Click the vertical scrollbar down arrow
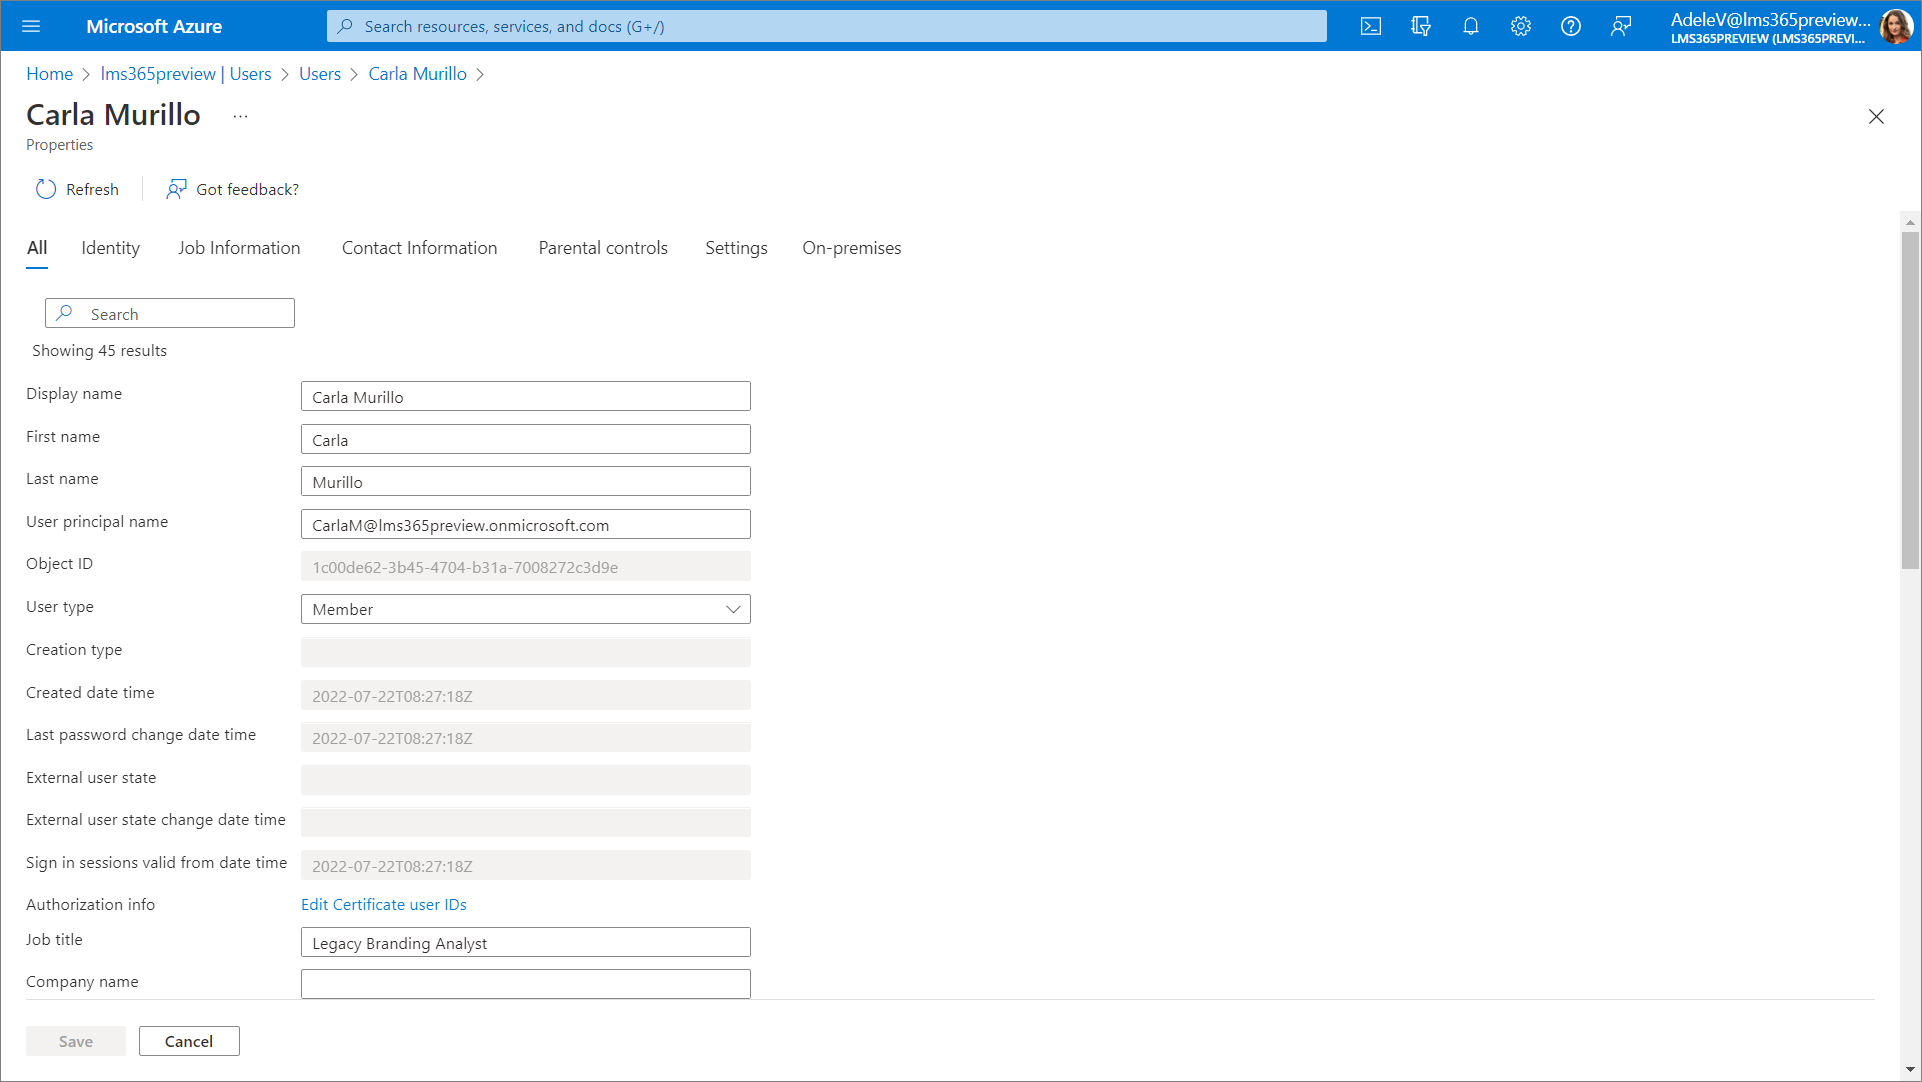The width and height of the screenshot is (1922, 1082). (x=1910, y=1069)
